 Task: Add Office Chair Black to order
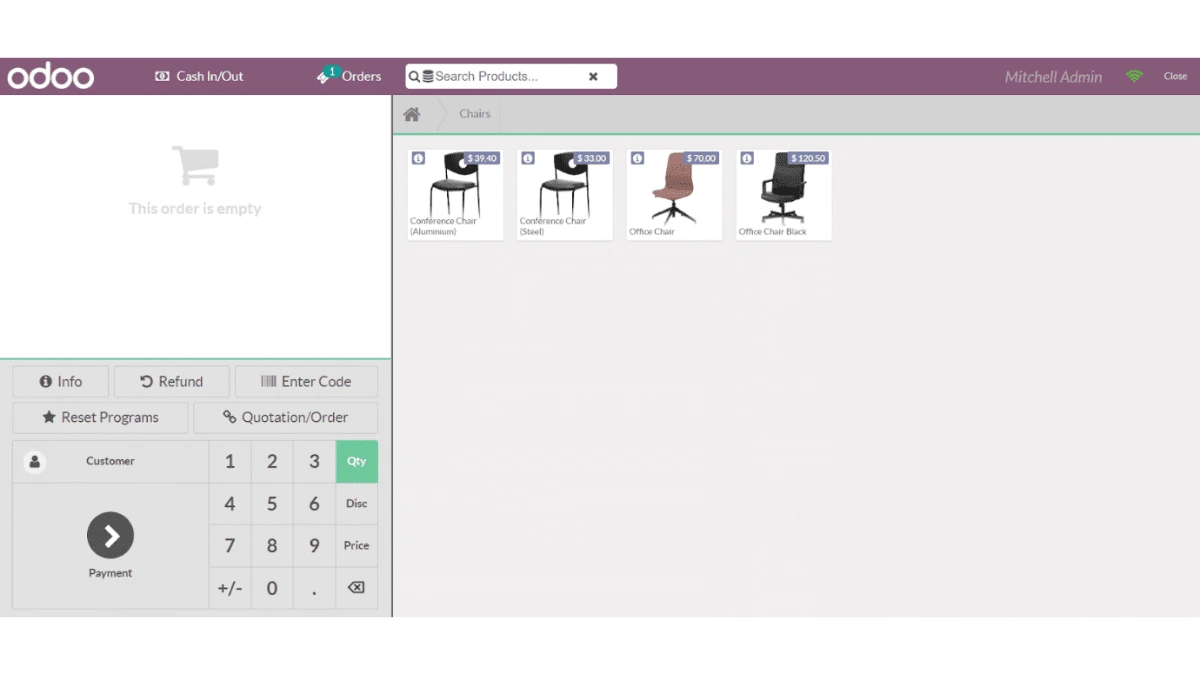[784, 195]
